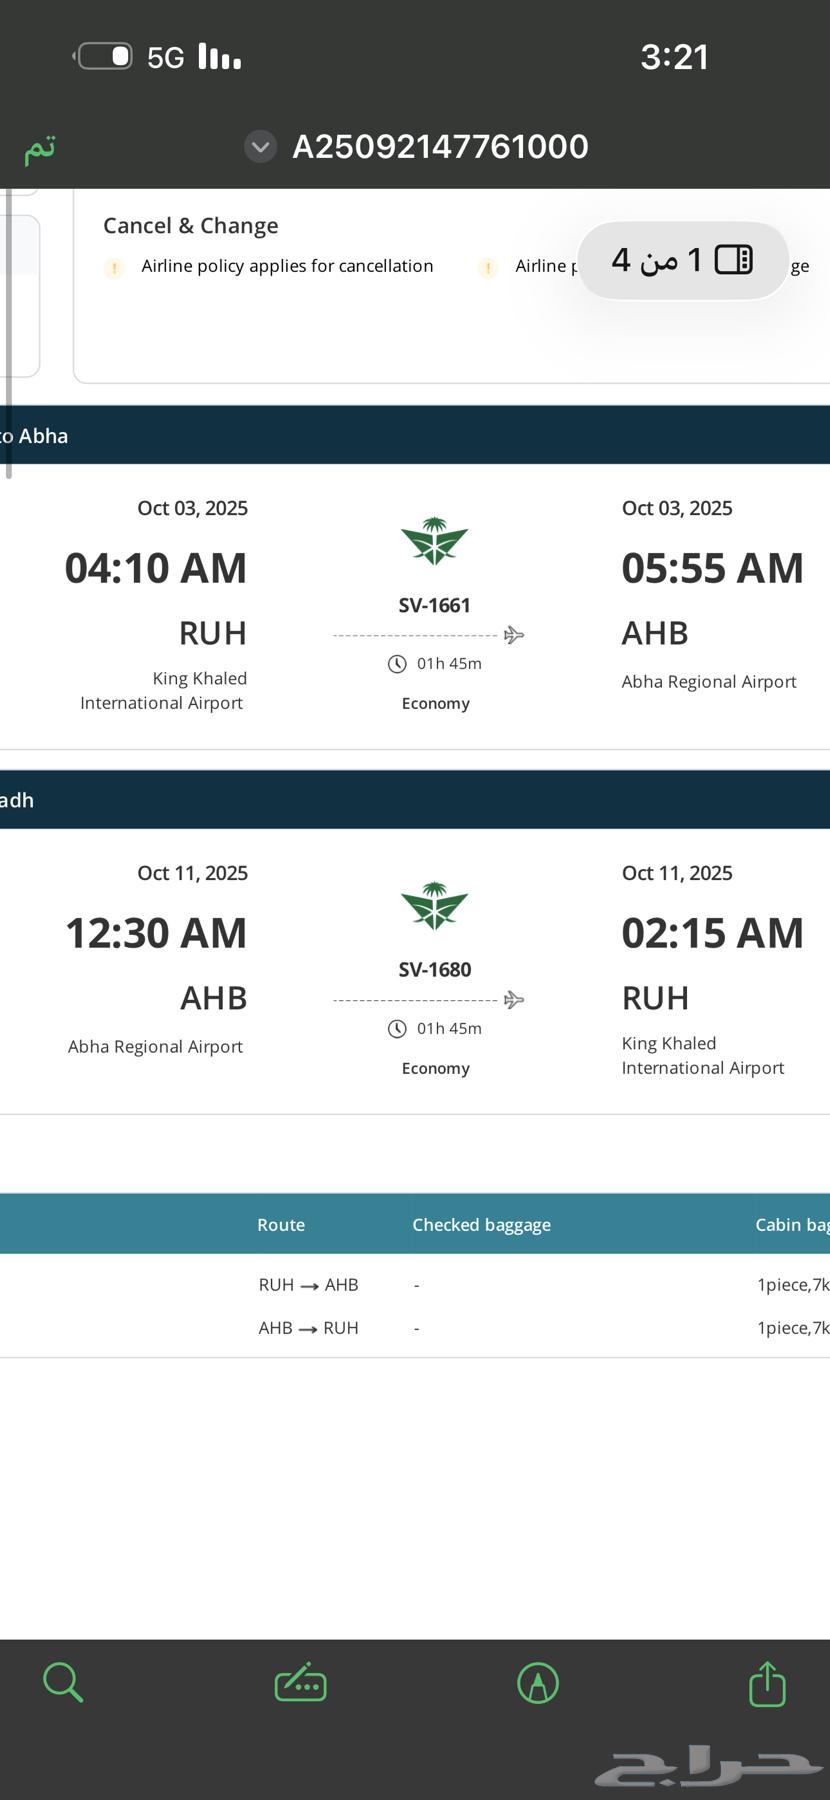The image size is (830, 1800).
Task: Tap the battery indicator in status bar
Action: click(x=105, y=56)
